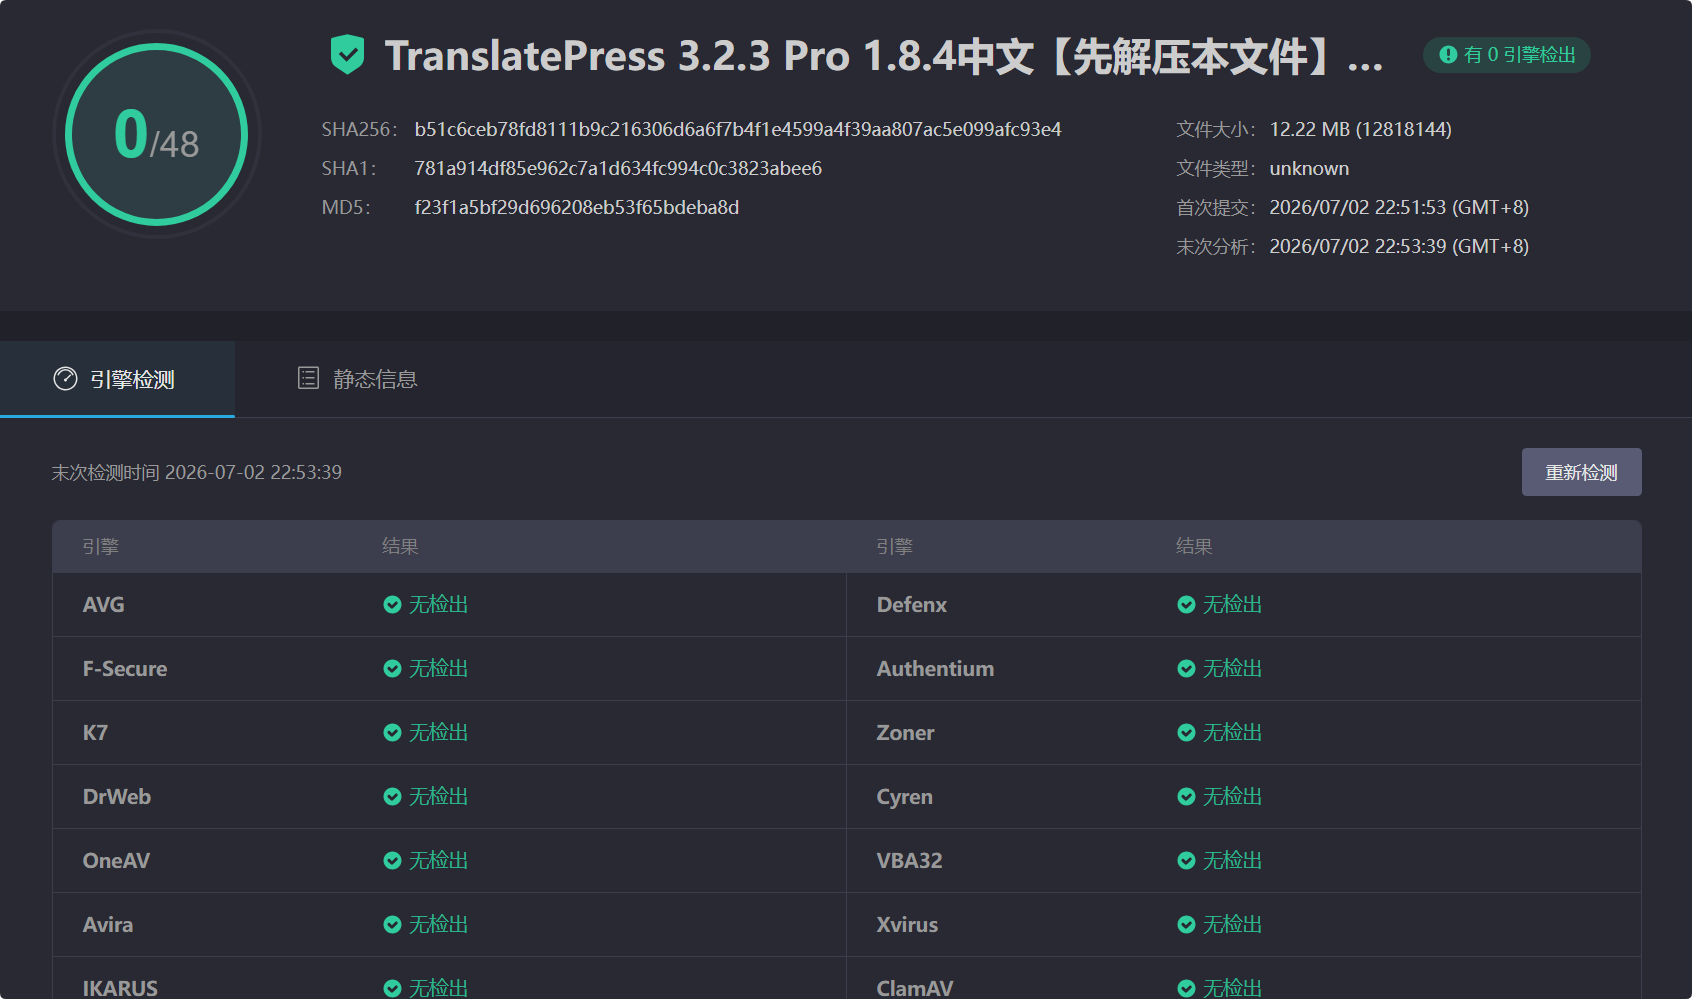Click the gauge icon on 引擎检测 tab
Viewport: 1692px width, 999px height.
65,379
